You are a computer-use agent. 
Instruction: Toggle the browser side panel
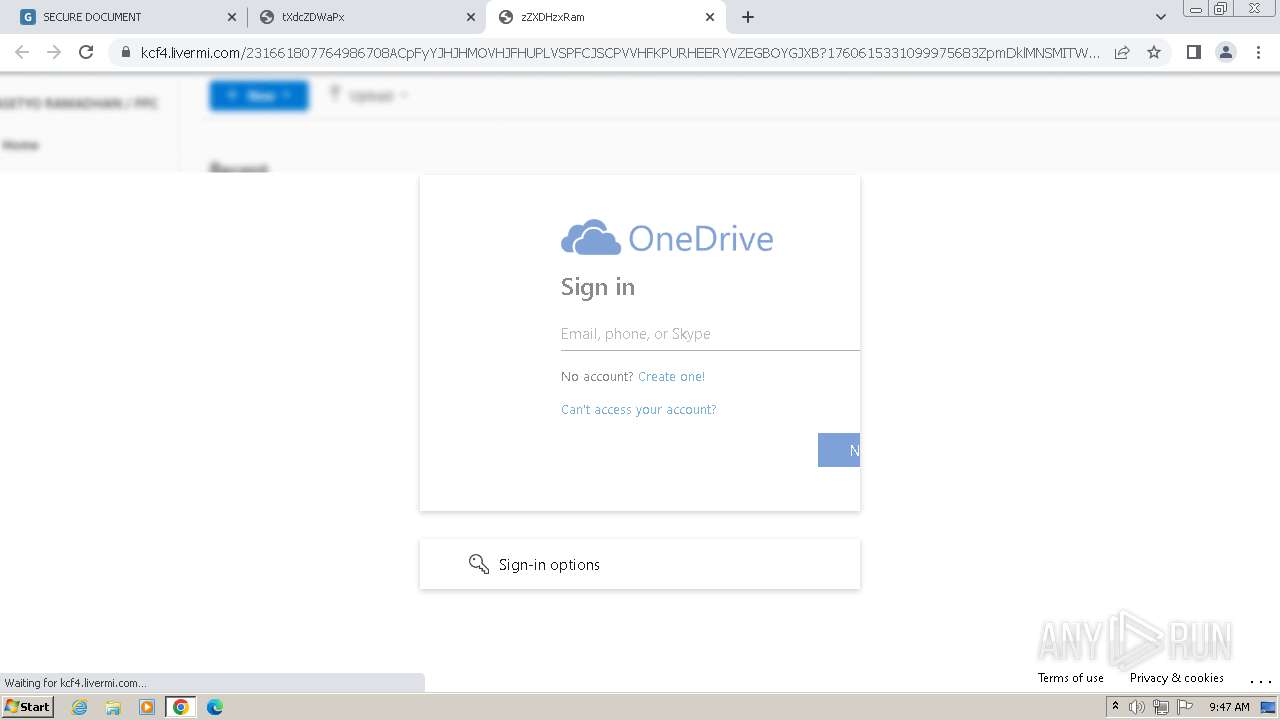tap(1193, 53)
